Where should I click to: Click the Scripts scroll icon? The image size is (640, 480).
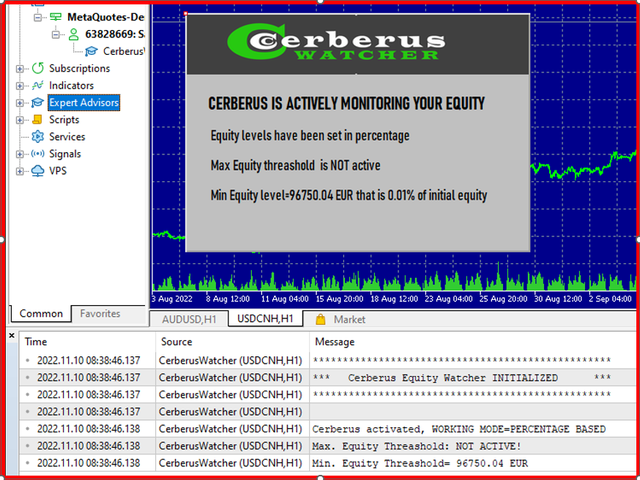38,120
